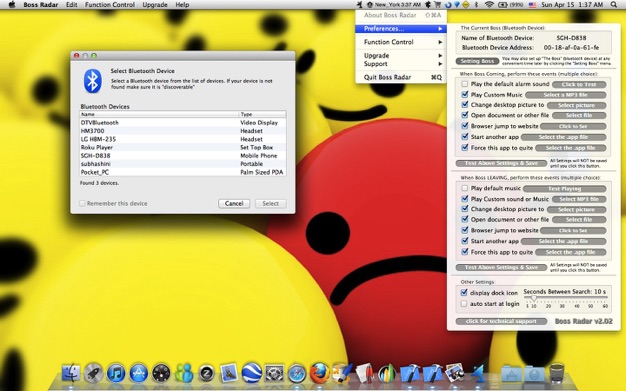The height and width of the screenshot is (391, 626).
Task: Select DTVBluetooth in the device list
Action: point(183,123)
